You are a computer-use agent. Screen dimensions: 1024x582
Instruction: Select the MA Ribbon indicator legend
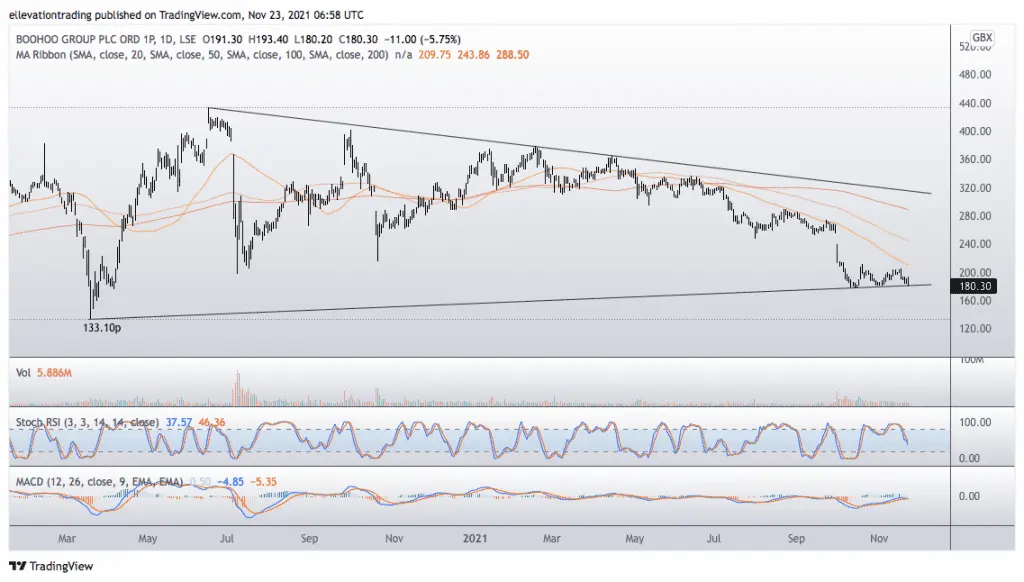click(202, 55)
